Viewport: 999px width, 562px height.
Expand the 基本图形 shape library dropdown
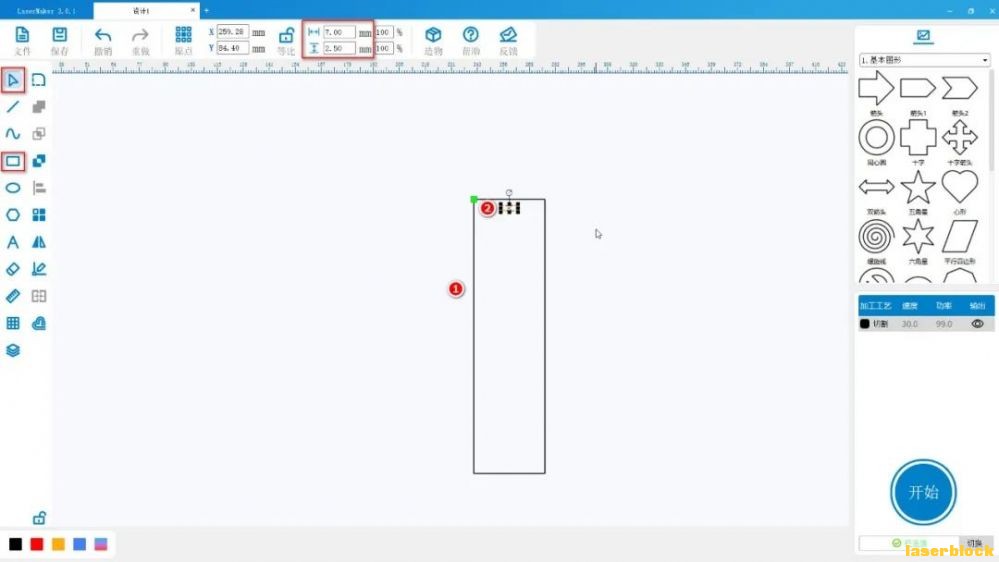tap(924, 60)
